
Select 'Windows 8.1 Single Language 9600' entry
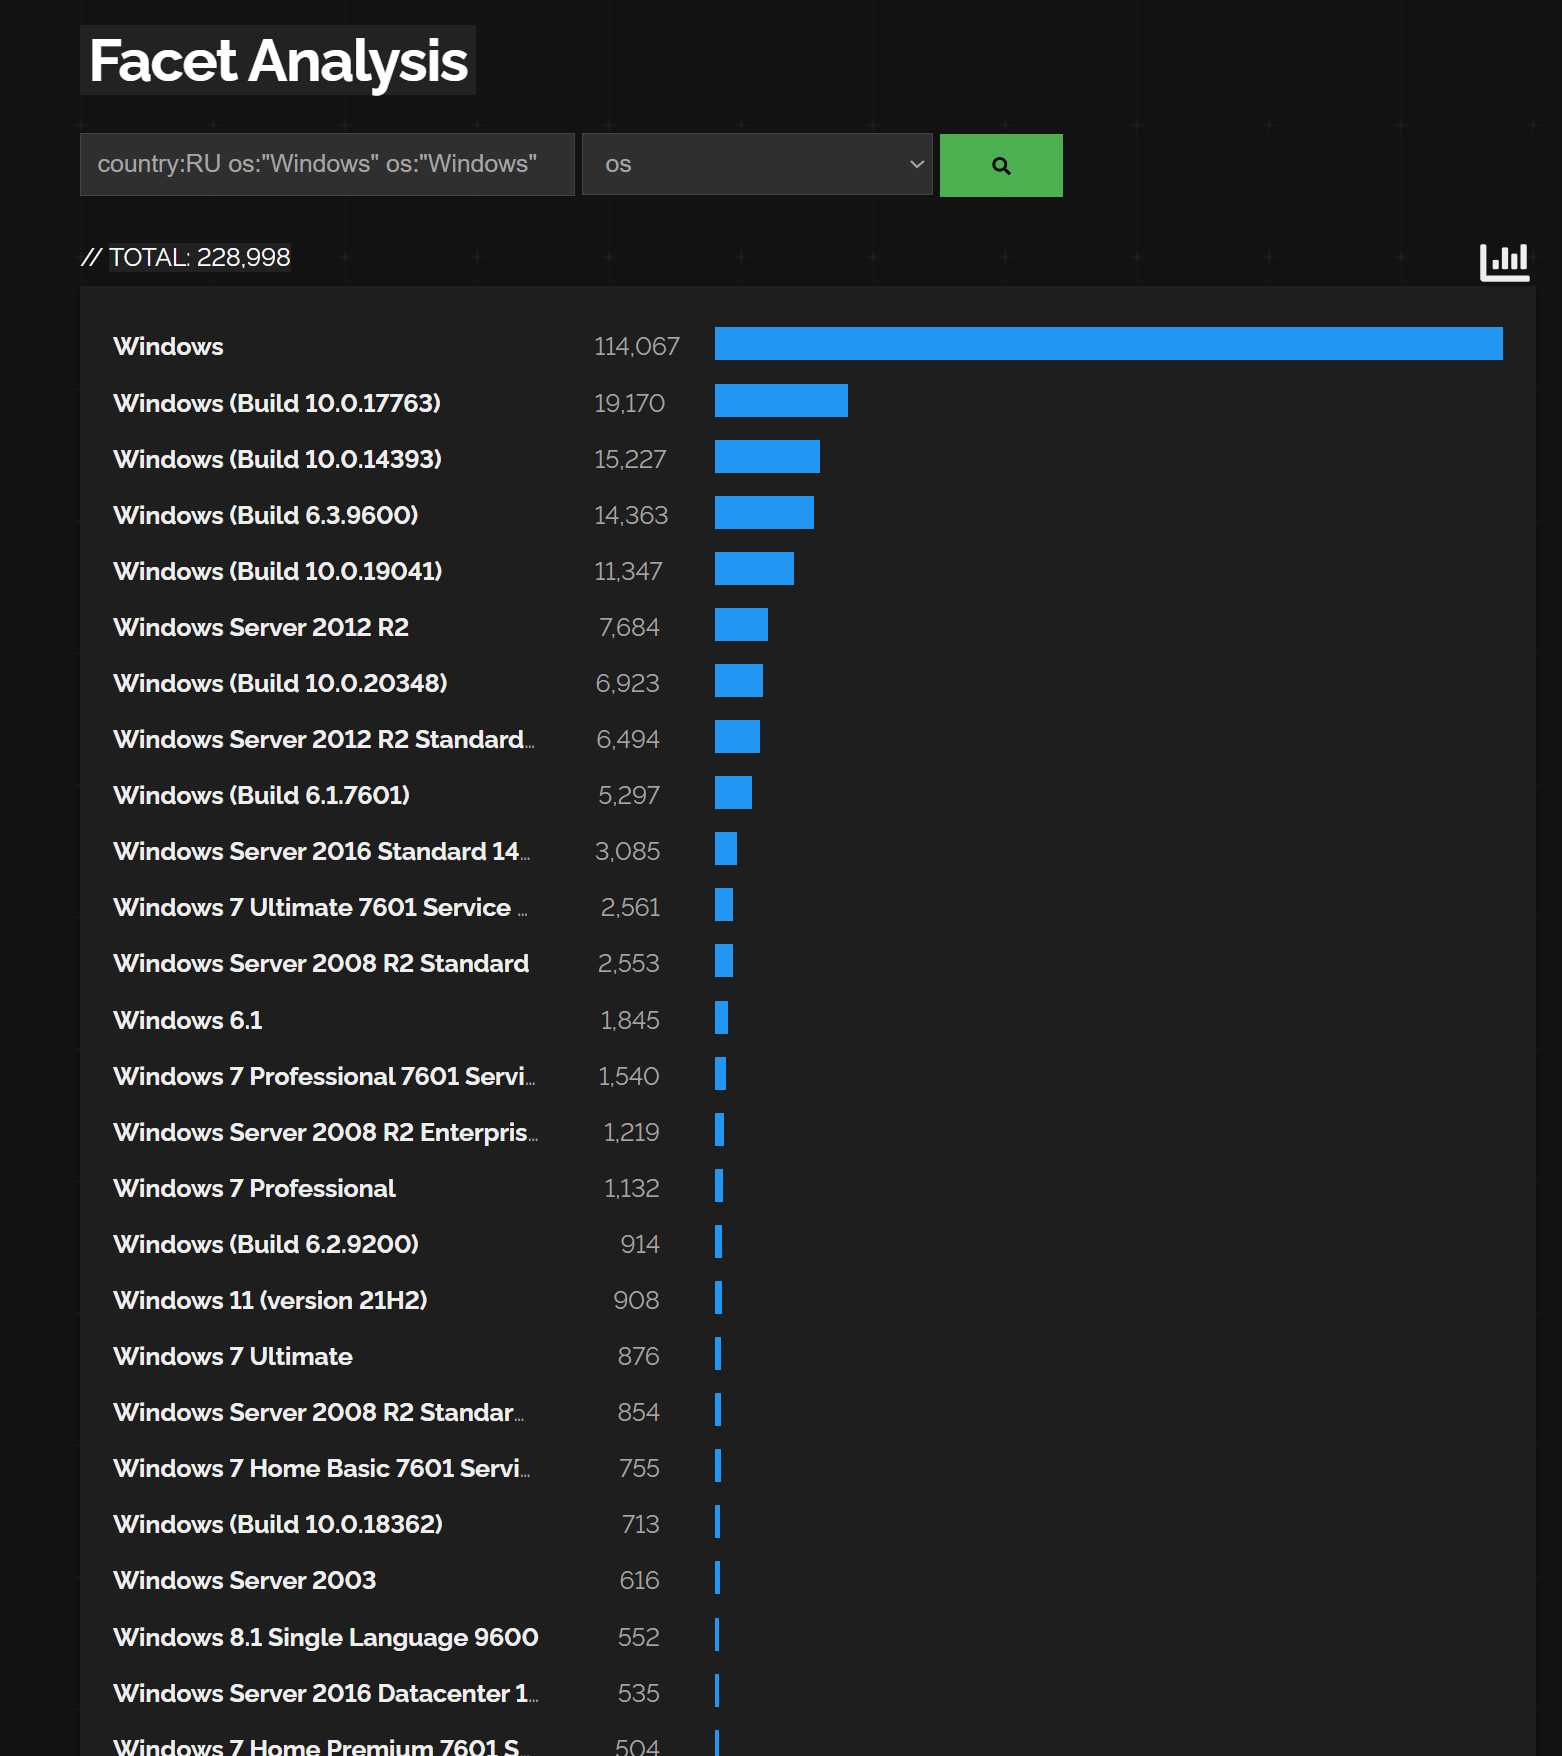[326, 1637]
